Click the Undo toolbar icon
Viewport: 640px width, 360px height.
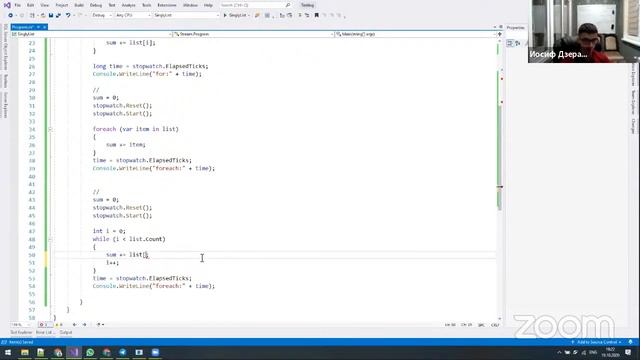(68, 15)
